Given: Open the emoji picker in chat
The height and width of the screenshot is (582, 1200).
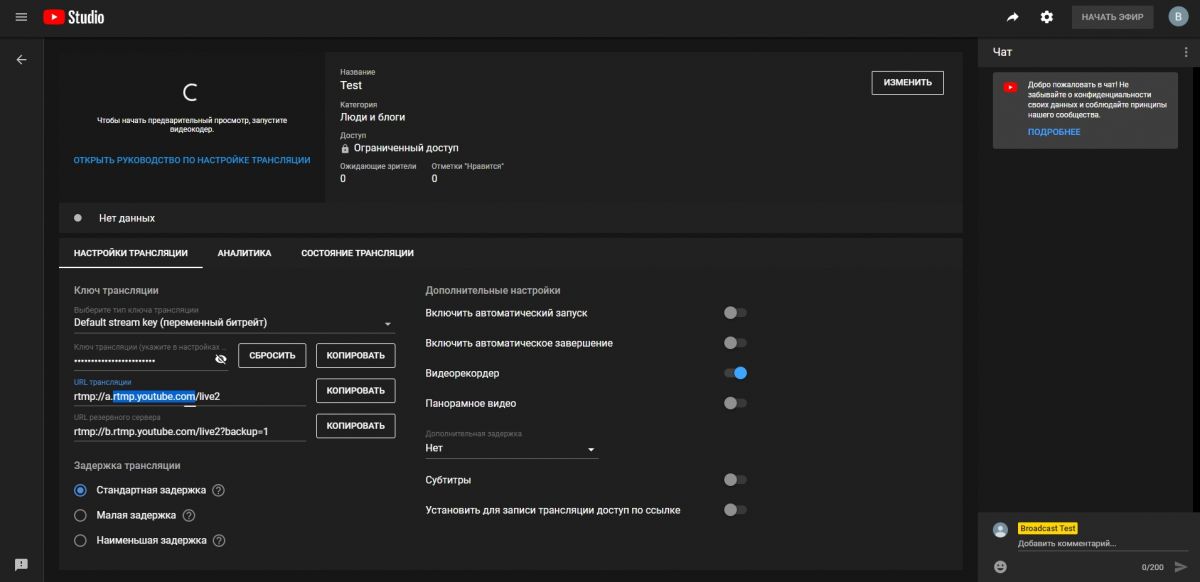Looking at the screenshot, I should point(1000,566).
